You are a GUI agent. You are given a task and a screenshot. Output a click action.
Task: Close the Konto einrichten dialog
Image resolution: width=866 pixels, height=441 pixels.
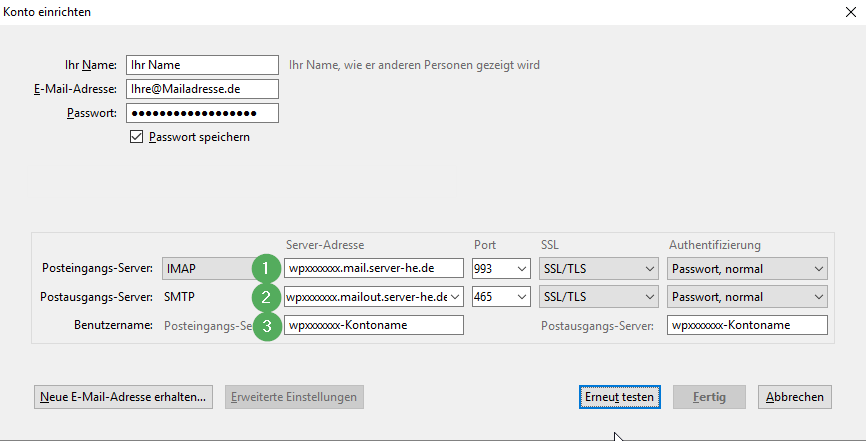pos(850,13)
